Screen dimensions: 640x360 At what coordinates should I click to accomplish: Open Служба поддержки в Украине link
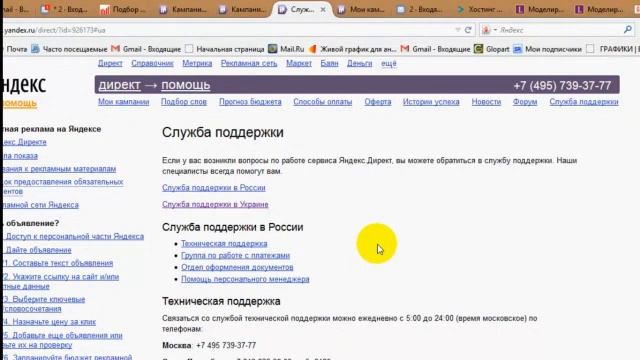215,204
